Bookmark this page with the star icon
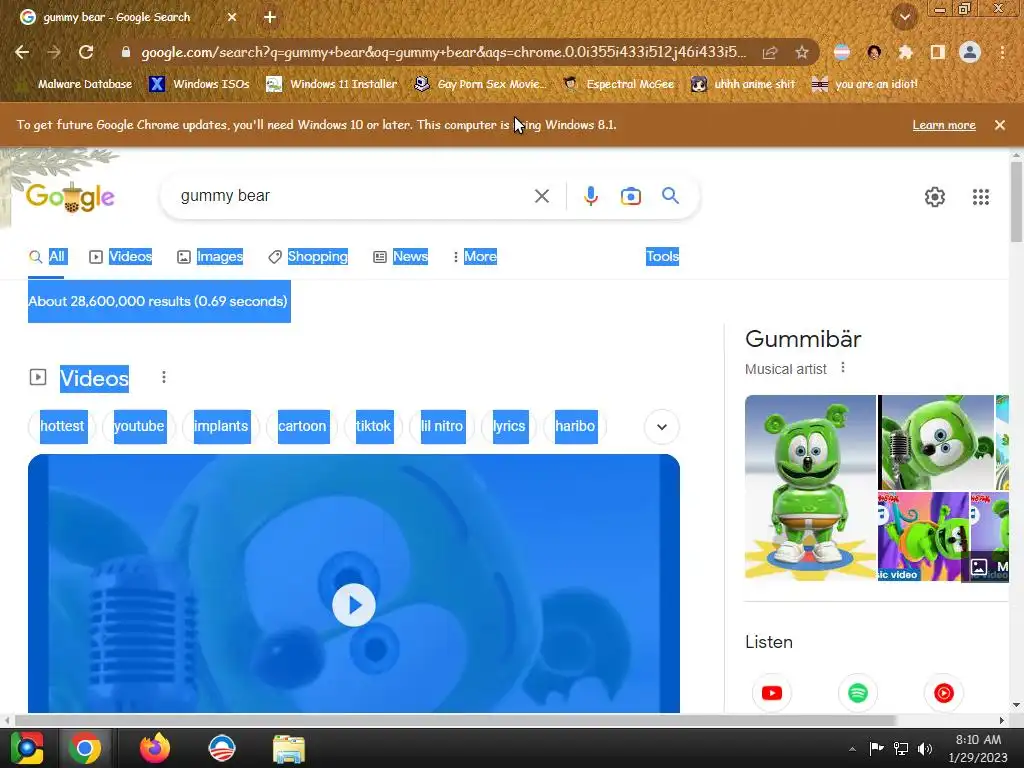Viewport: 1024px width, 768px height. click(801, 52)
